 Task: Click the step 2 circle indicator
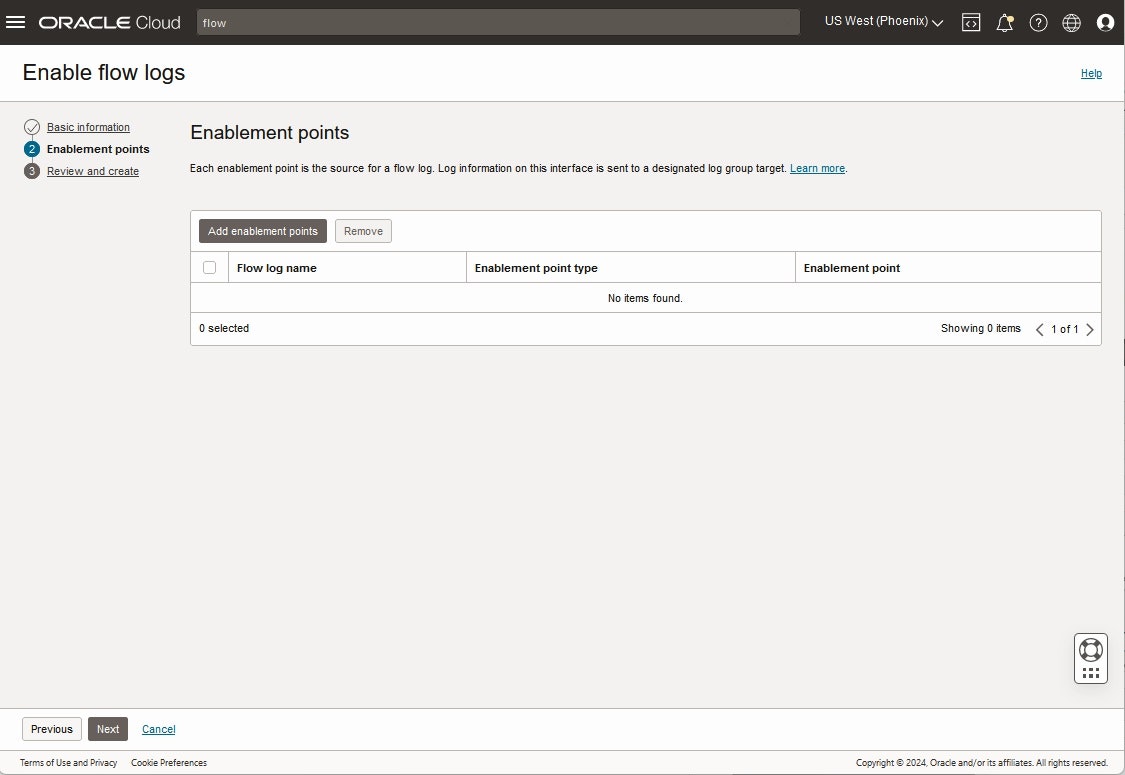tap(32, 149)
